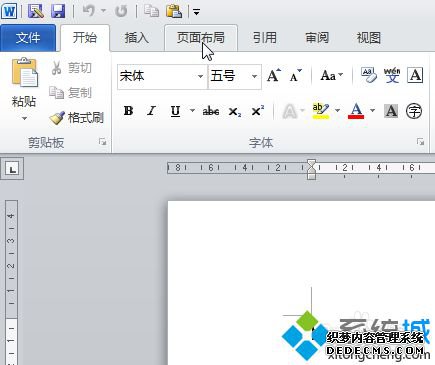Switch to the 开始 (Home) tab
Screen dimensions: 435x365
coord(85,38)
